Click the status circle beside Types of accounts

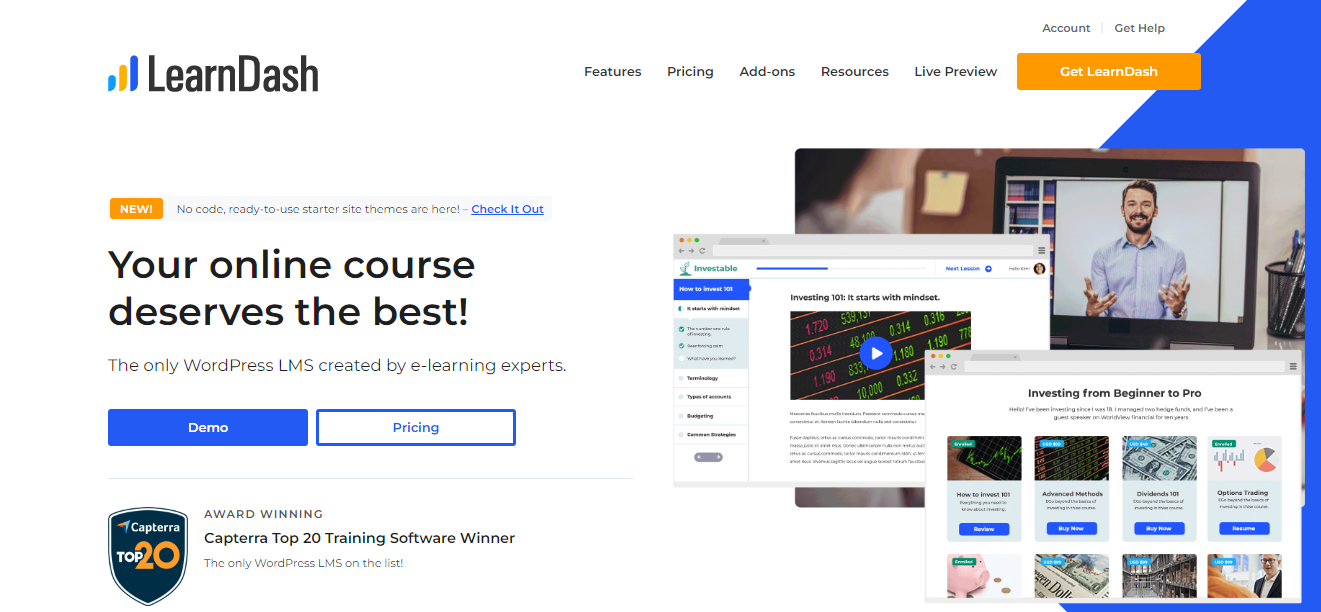681,397
